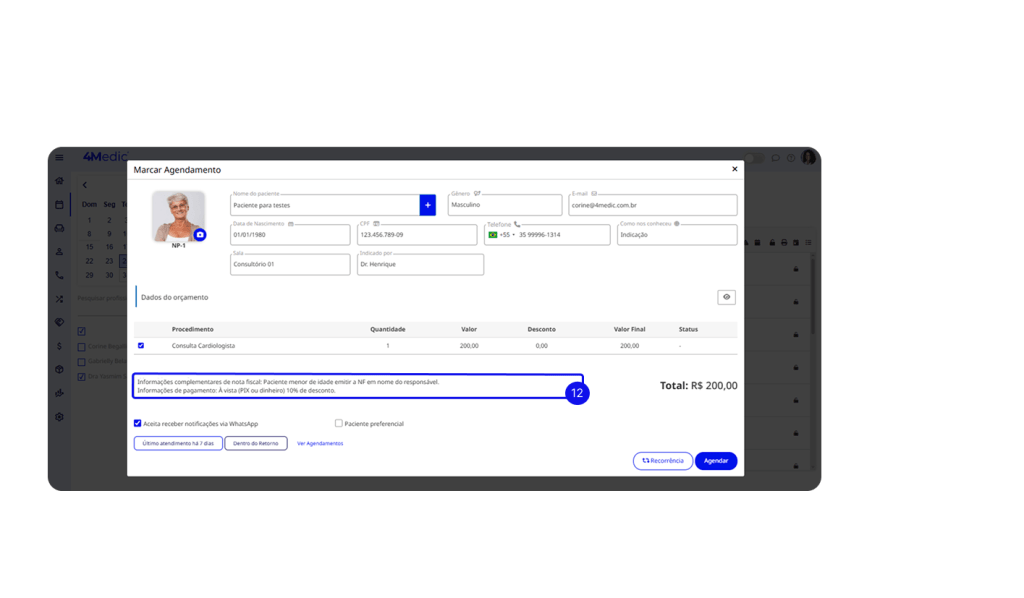Click the phone icon in the sidebar
1024x598 pixels.
pyautogui.click(x=60, y=275)
